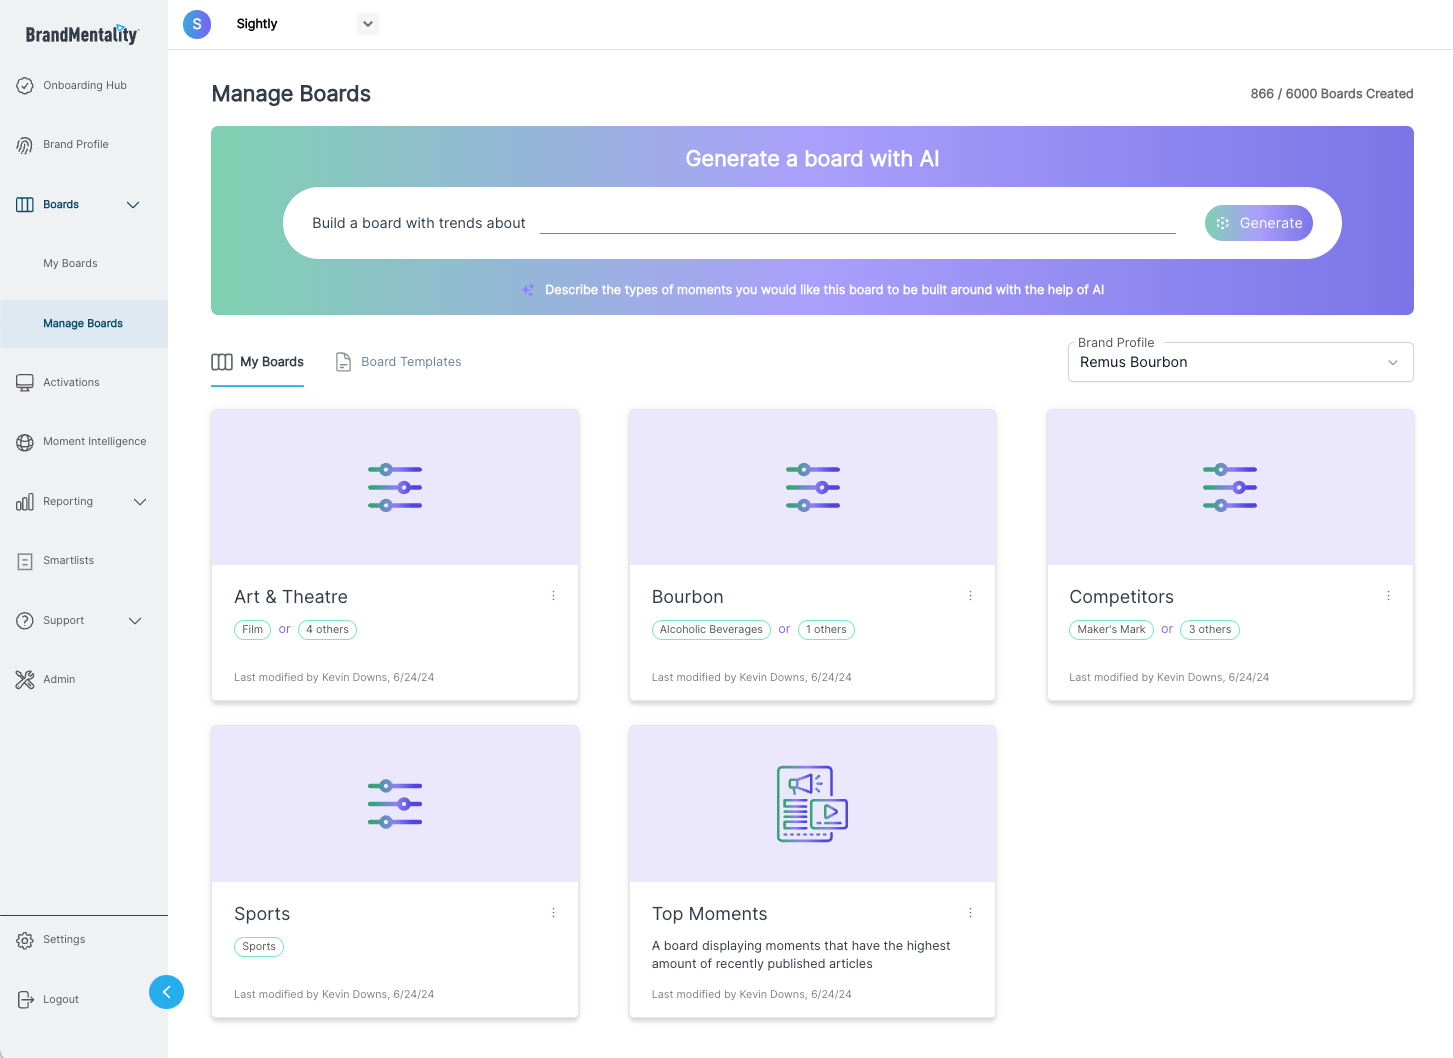Expand the Support sidebar section
The image size is (1453, 1058).
135,621
